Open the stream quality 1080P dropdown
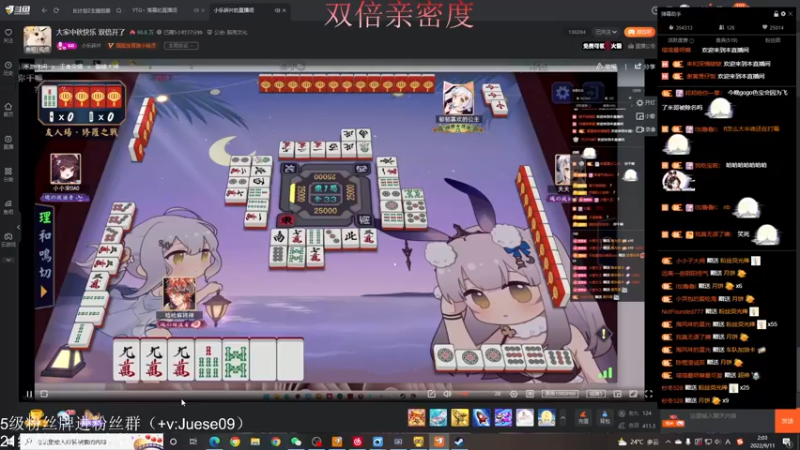Viewport: 800px width, 450px height. pos(560,394)
